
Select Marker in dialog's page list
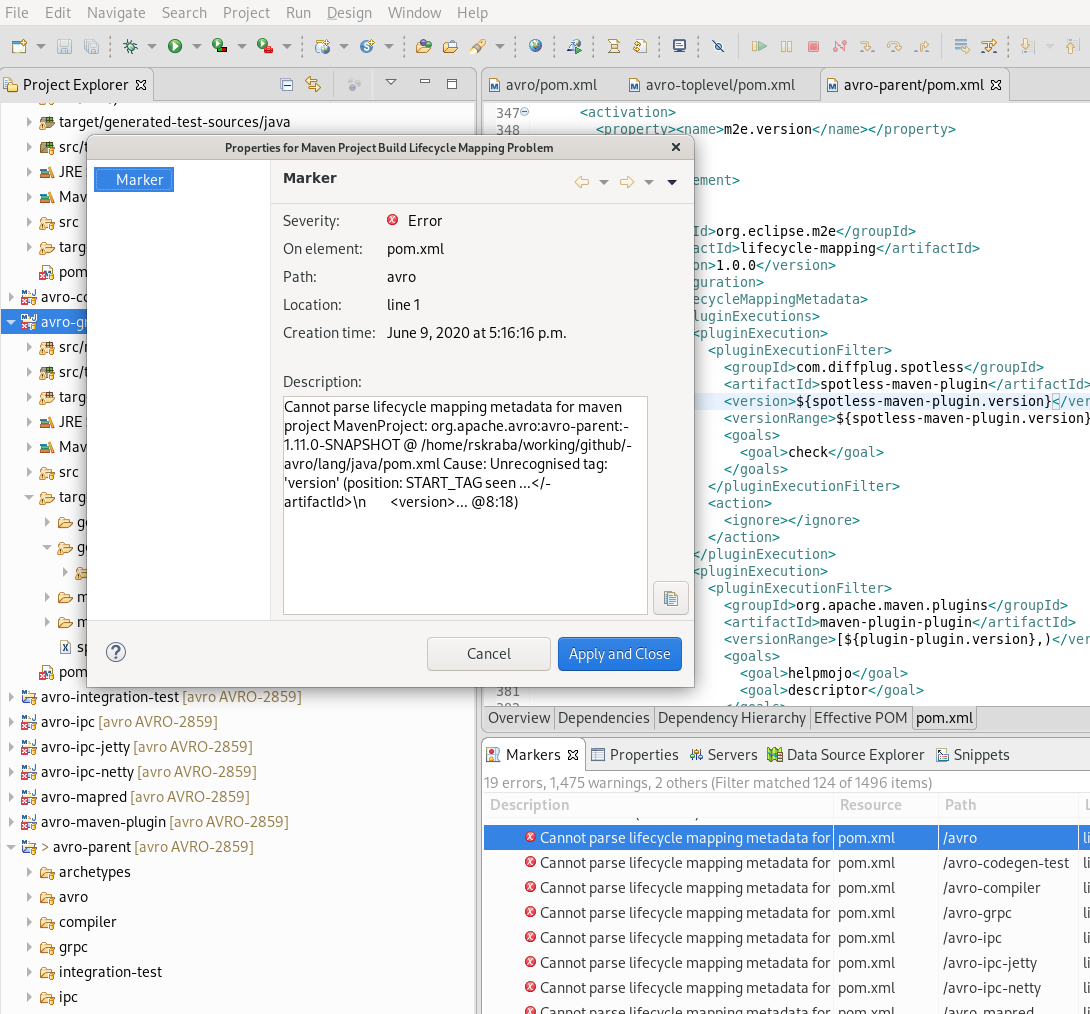(134, 179)
